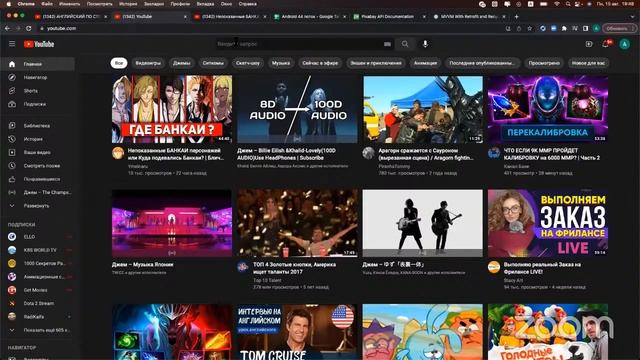Viewport: 640px width, 360px height.
Task: Select the Джемы filter chip
Action: (x=182, y=63)
